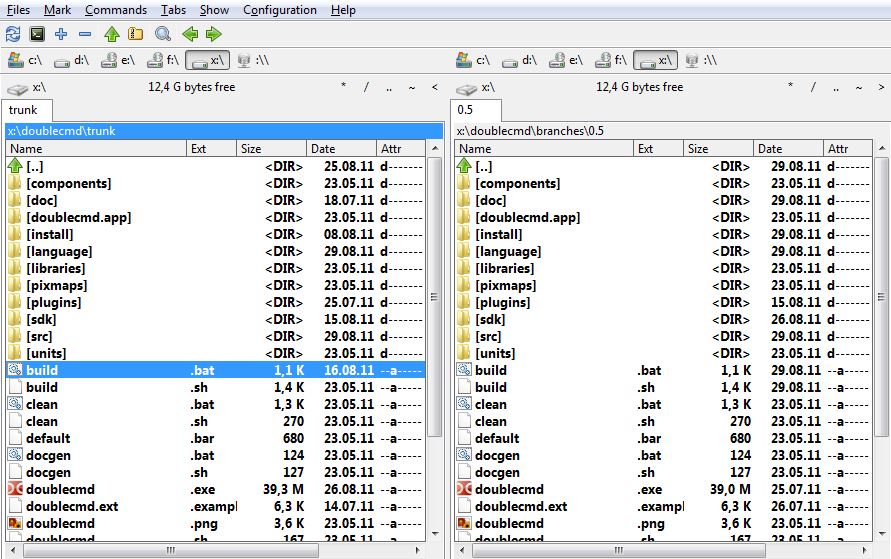Click the directory hotlist toolbar icon
The width and height of the screenshot is (891, 559).
135,35
